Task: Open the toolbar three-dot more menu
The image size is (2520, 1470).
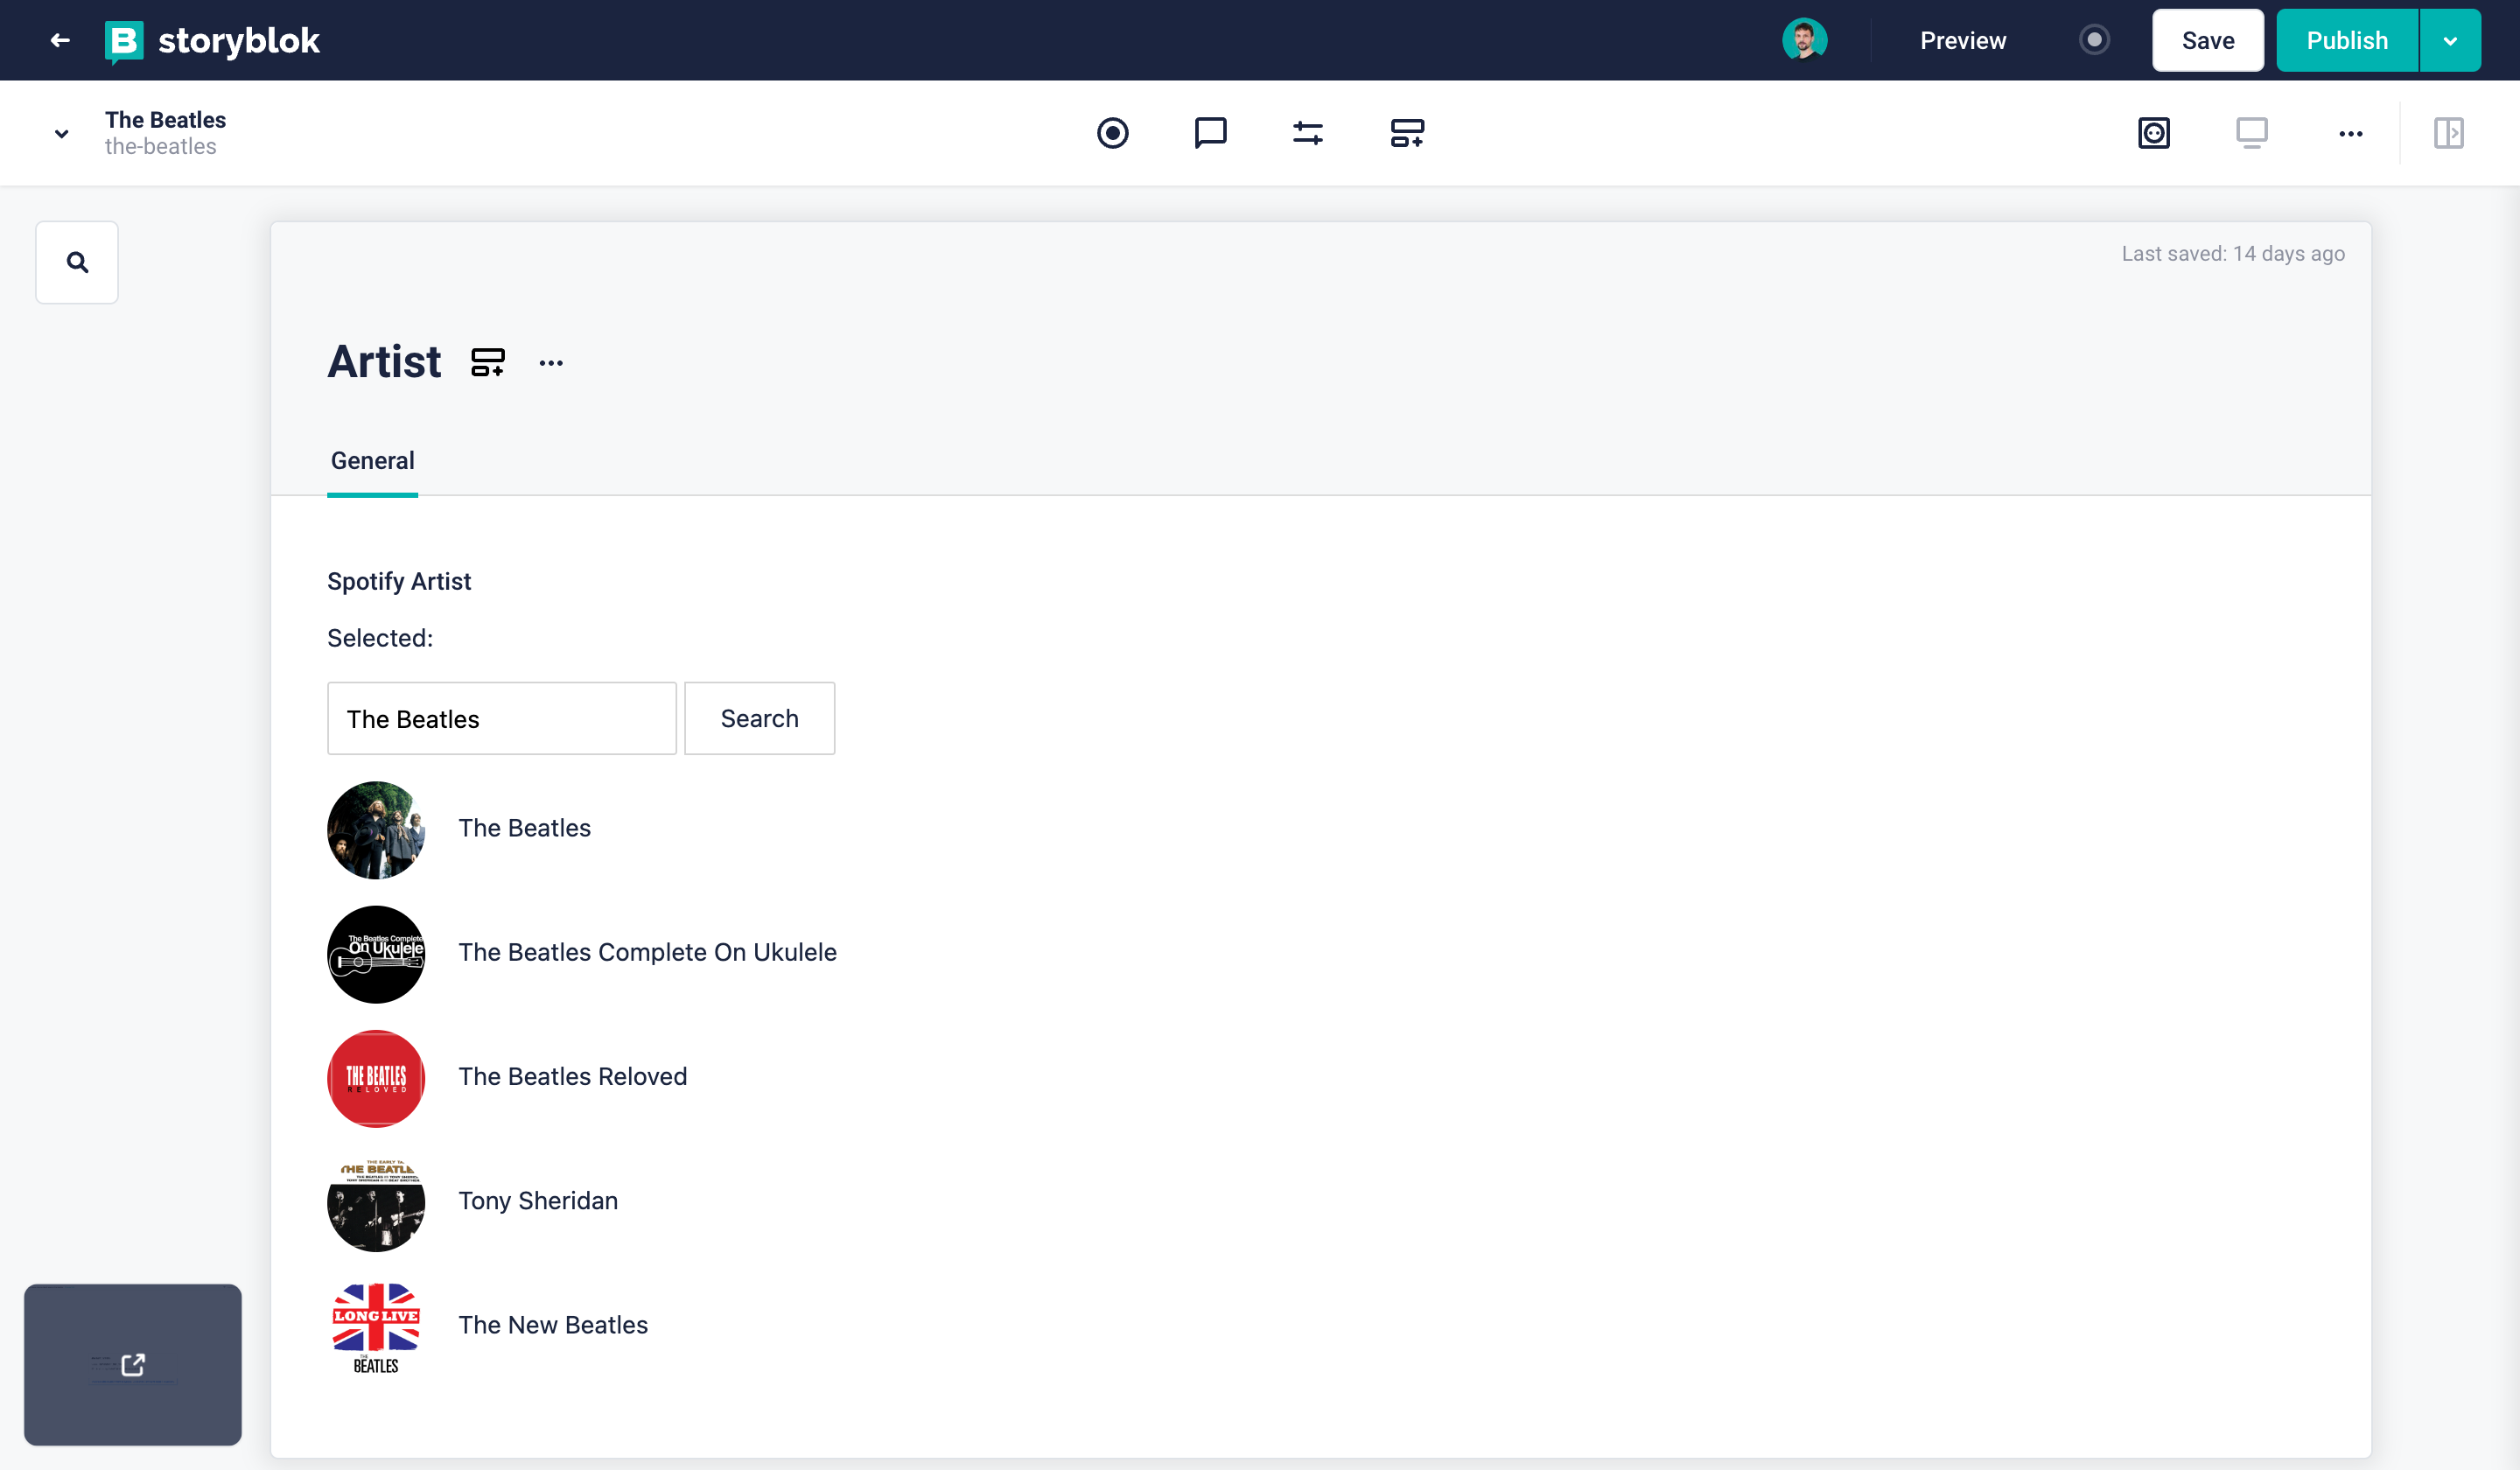Action: pyautogui.click(x=2350, y=133)
